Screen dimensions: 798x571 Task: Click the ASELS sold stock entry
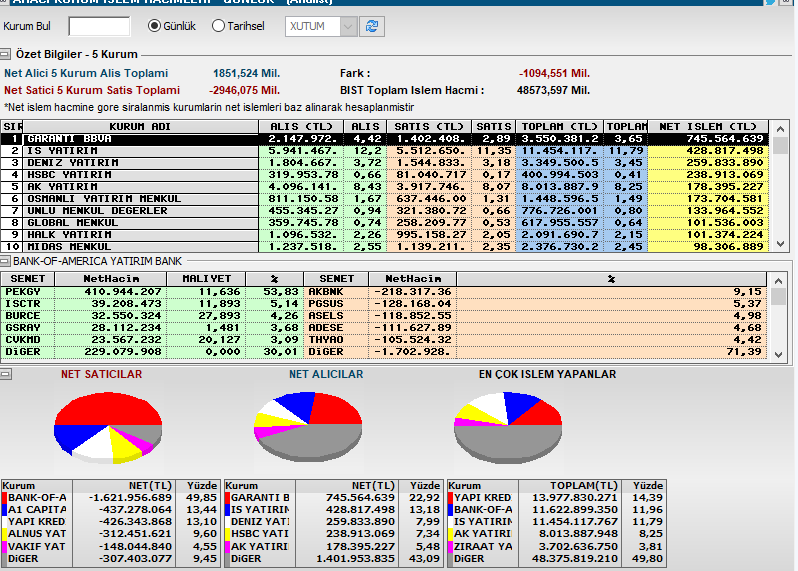(535, 316)
